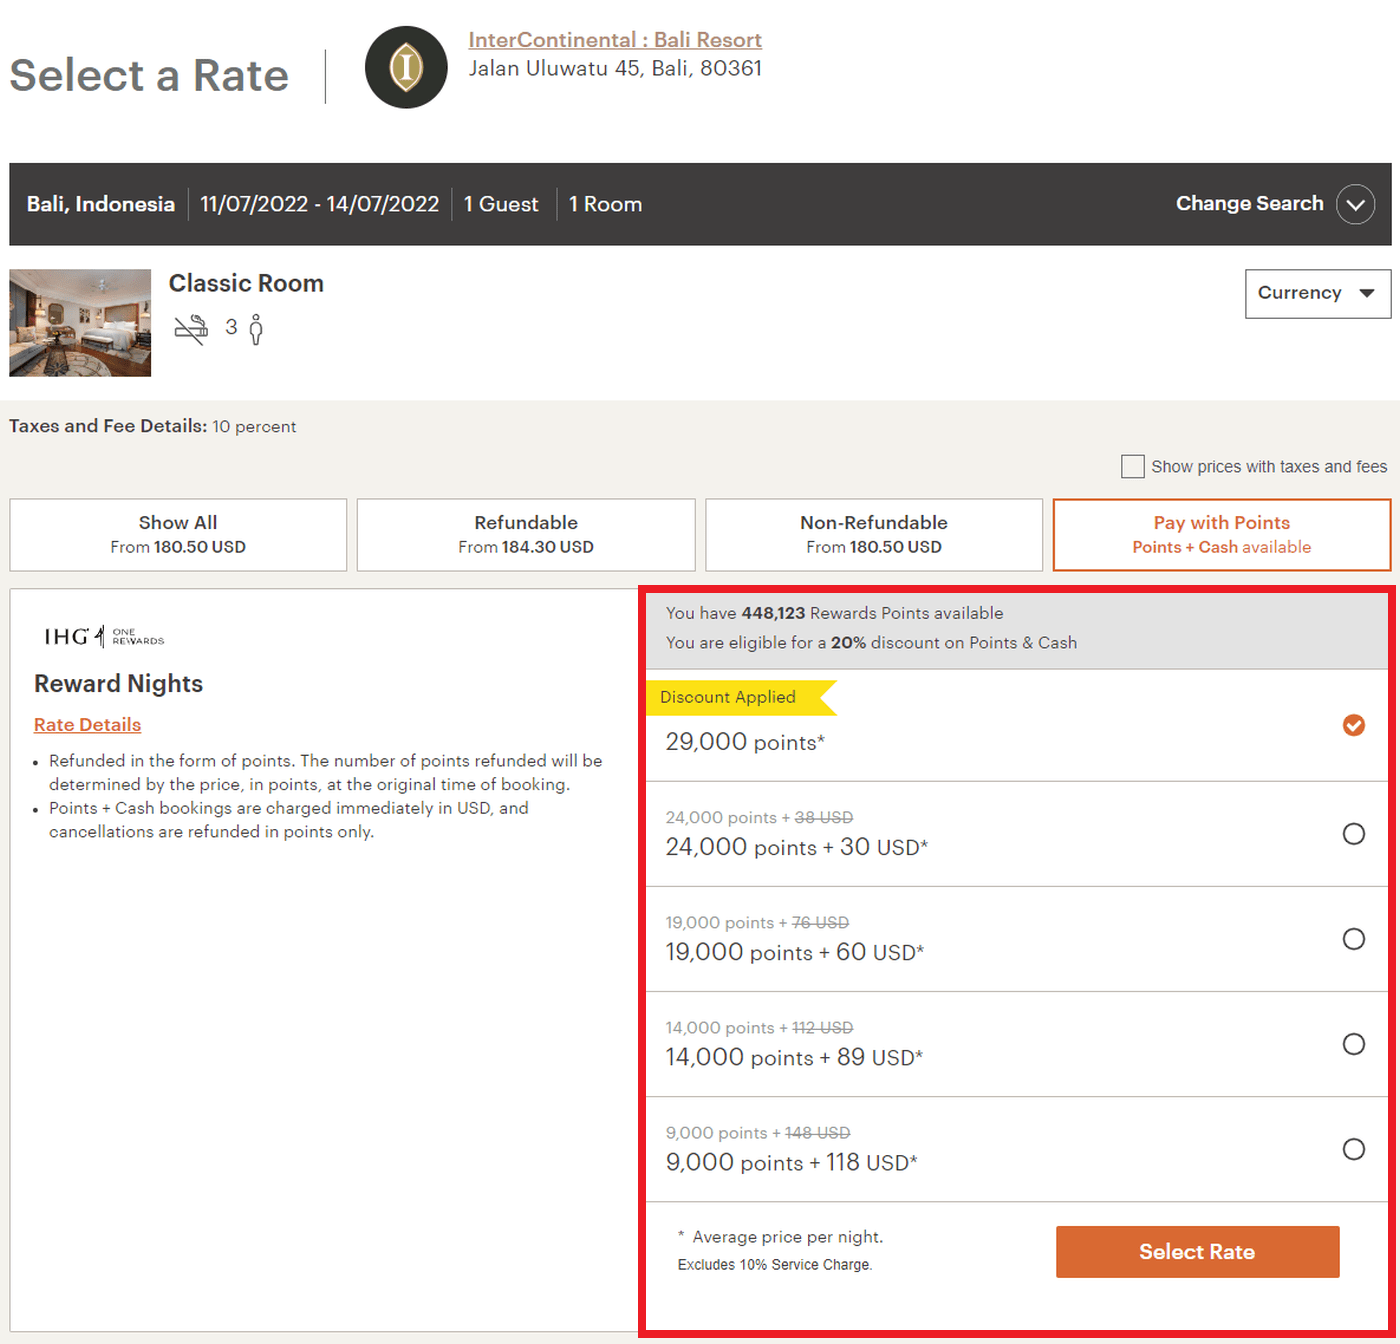Click the 1 Room text

click(606, 204)
